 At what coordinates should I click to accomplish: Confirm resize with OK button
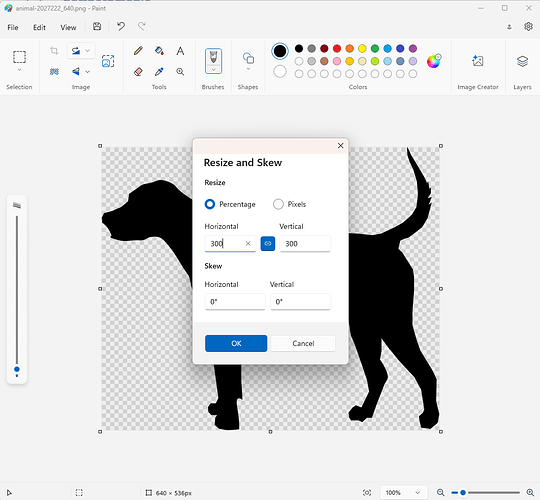(236, 343)
